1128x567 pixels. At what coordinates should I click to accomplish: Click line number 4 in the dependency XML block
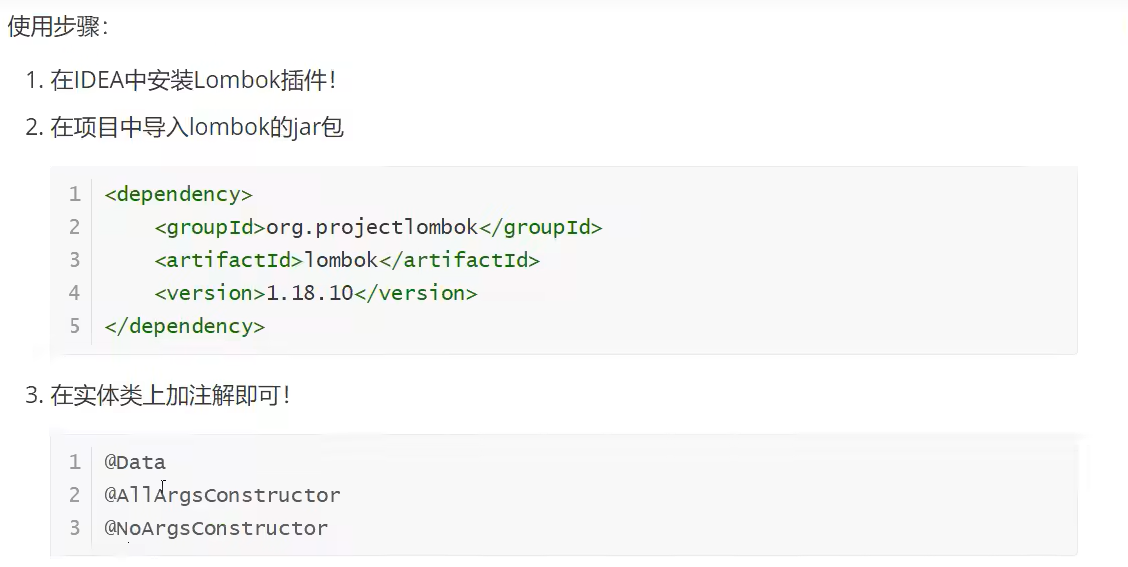(75, 293)
